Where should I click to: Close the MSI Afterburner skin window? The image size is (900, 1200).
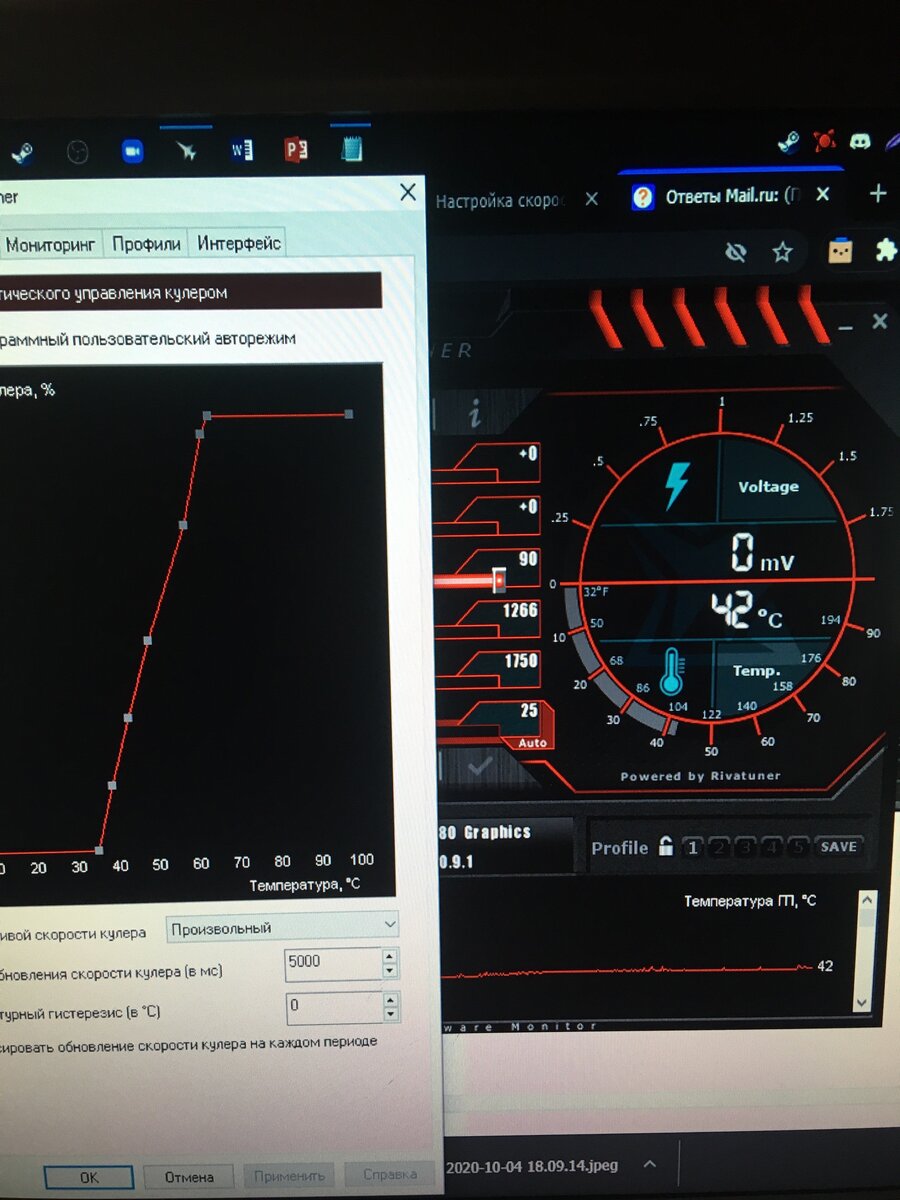[879, 321]
